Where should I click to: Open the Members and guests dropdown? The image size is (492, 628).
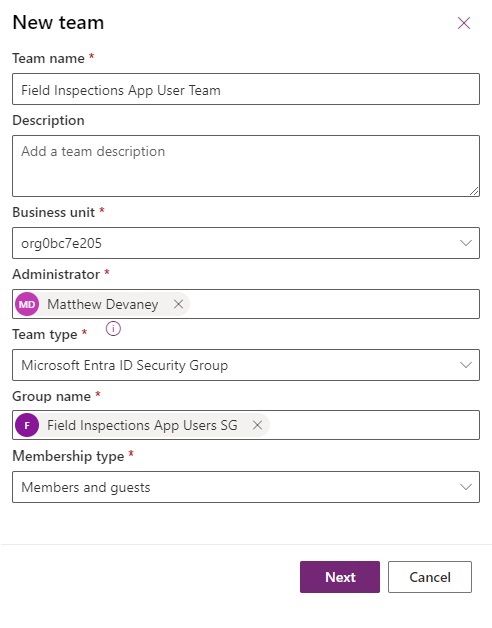(x=246, y=487)
